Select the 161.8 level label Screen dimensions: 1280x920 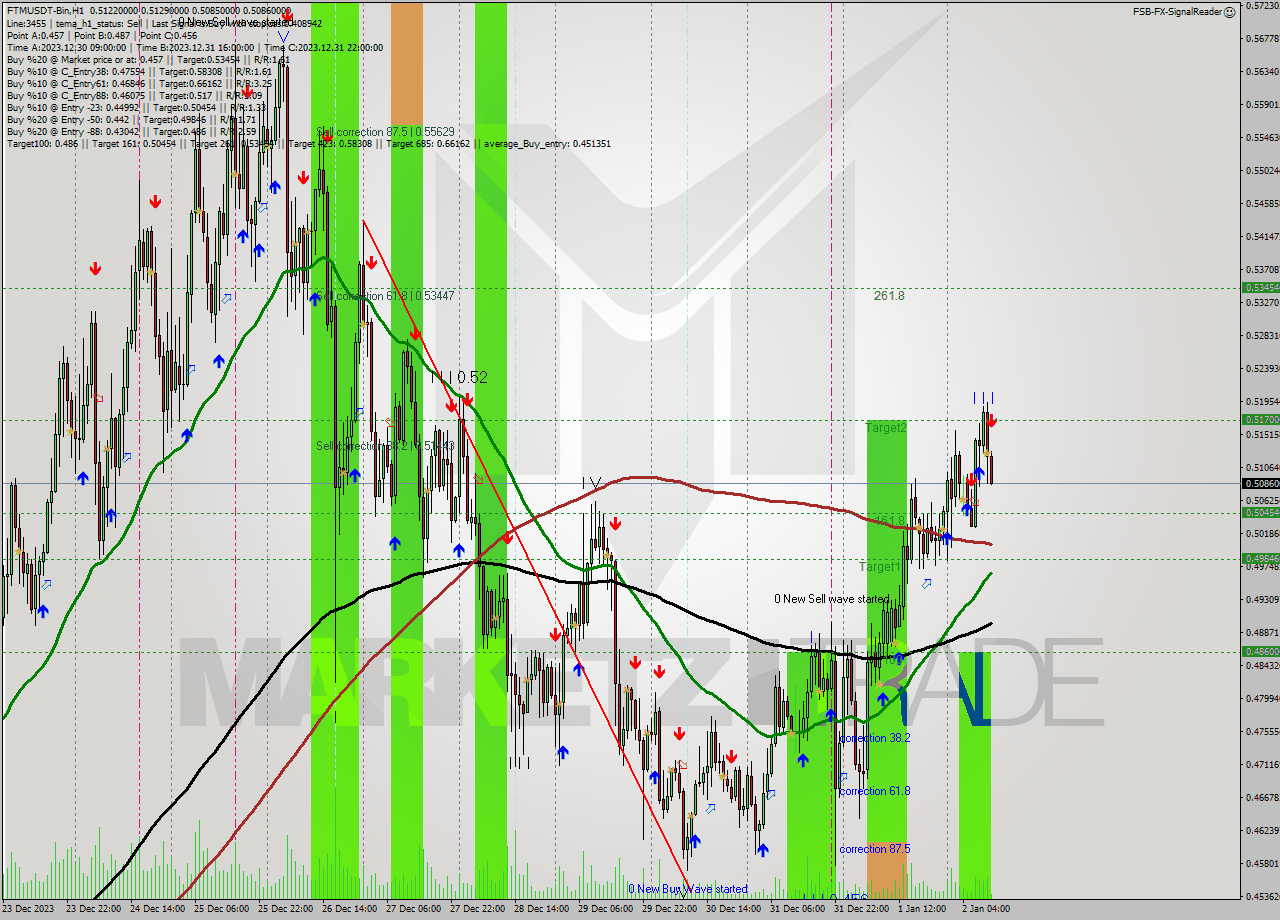[888, 519]
